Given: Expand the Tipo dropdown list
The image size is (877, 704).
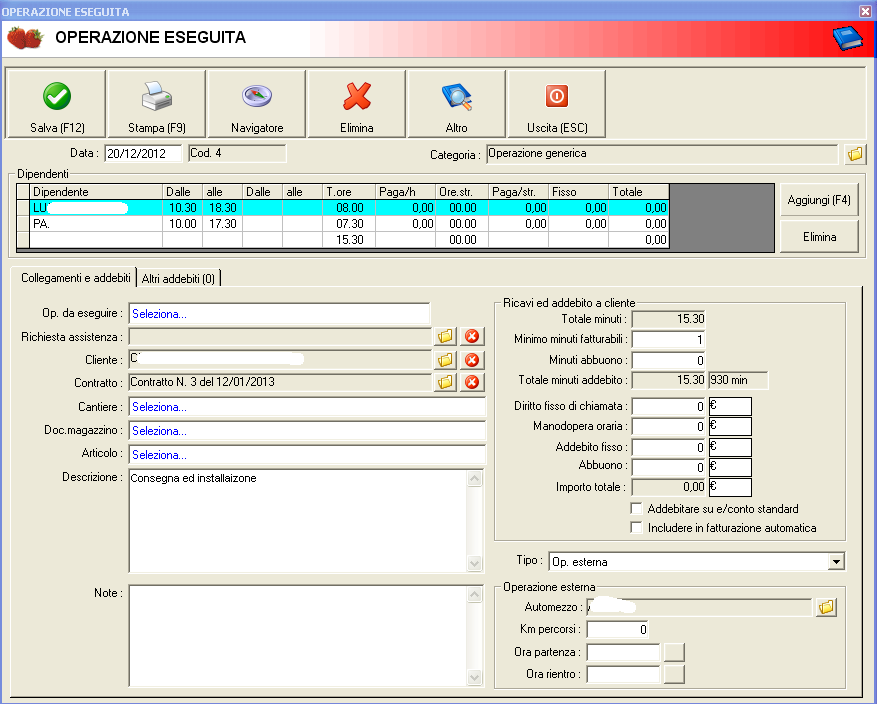Looking at the screenshot, I should [x=836, y=562].
